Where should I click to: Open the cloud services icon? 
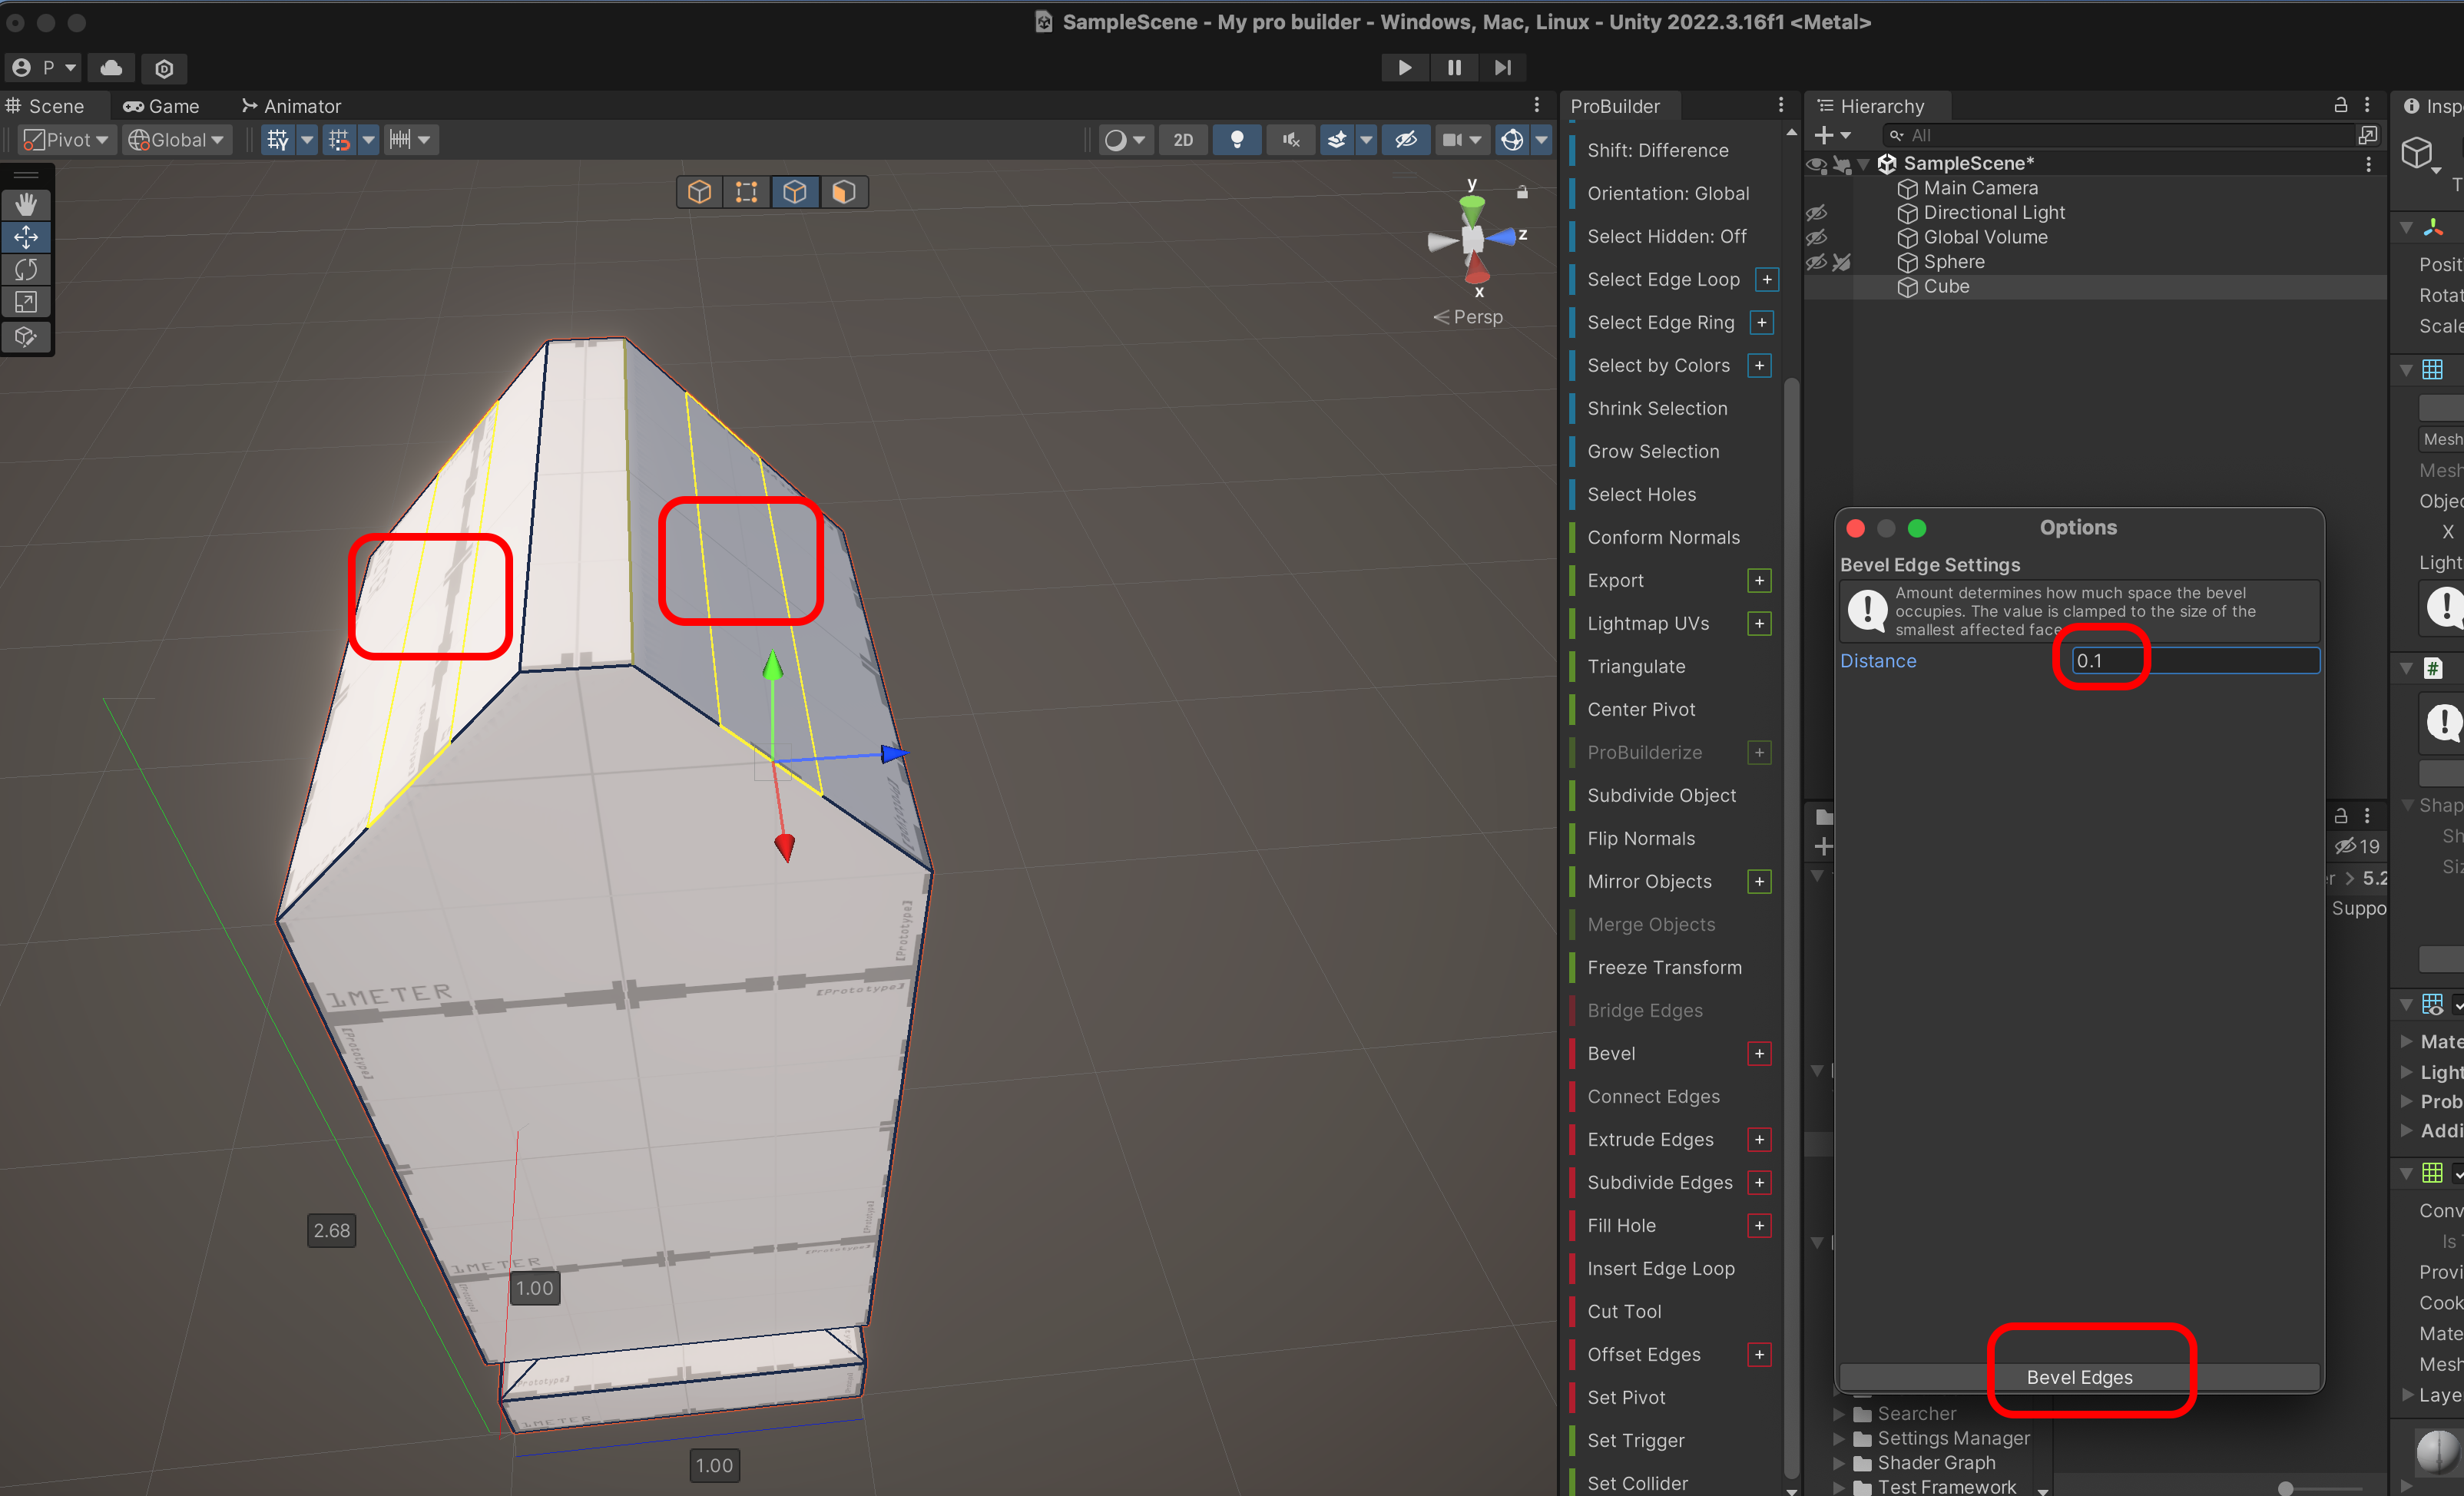point(111,68)
